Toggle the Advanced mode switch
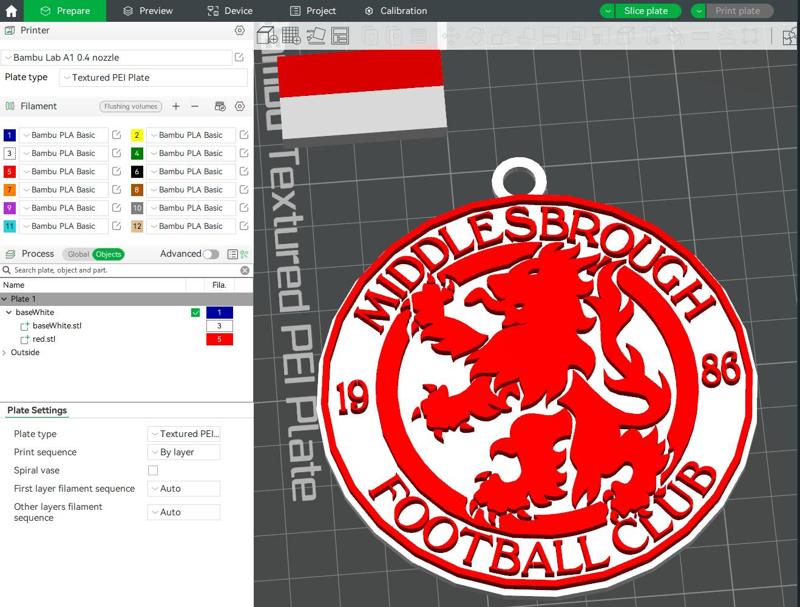 pos(212,254)
